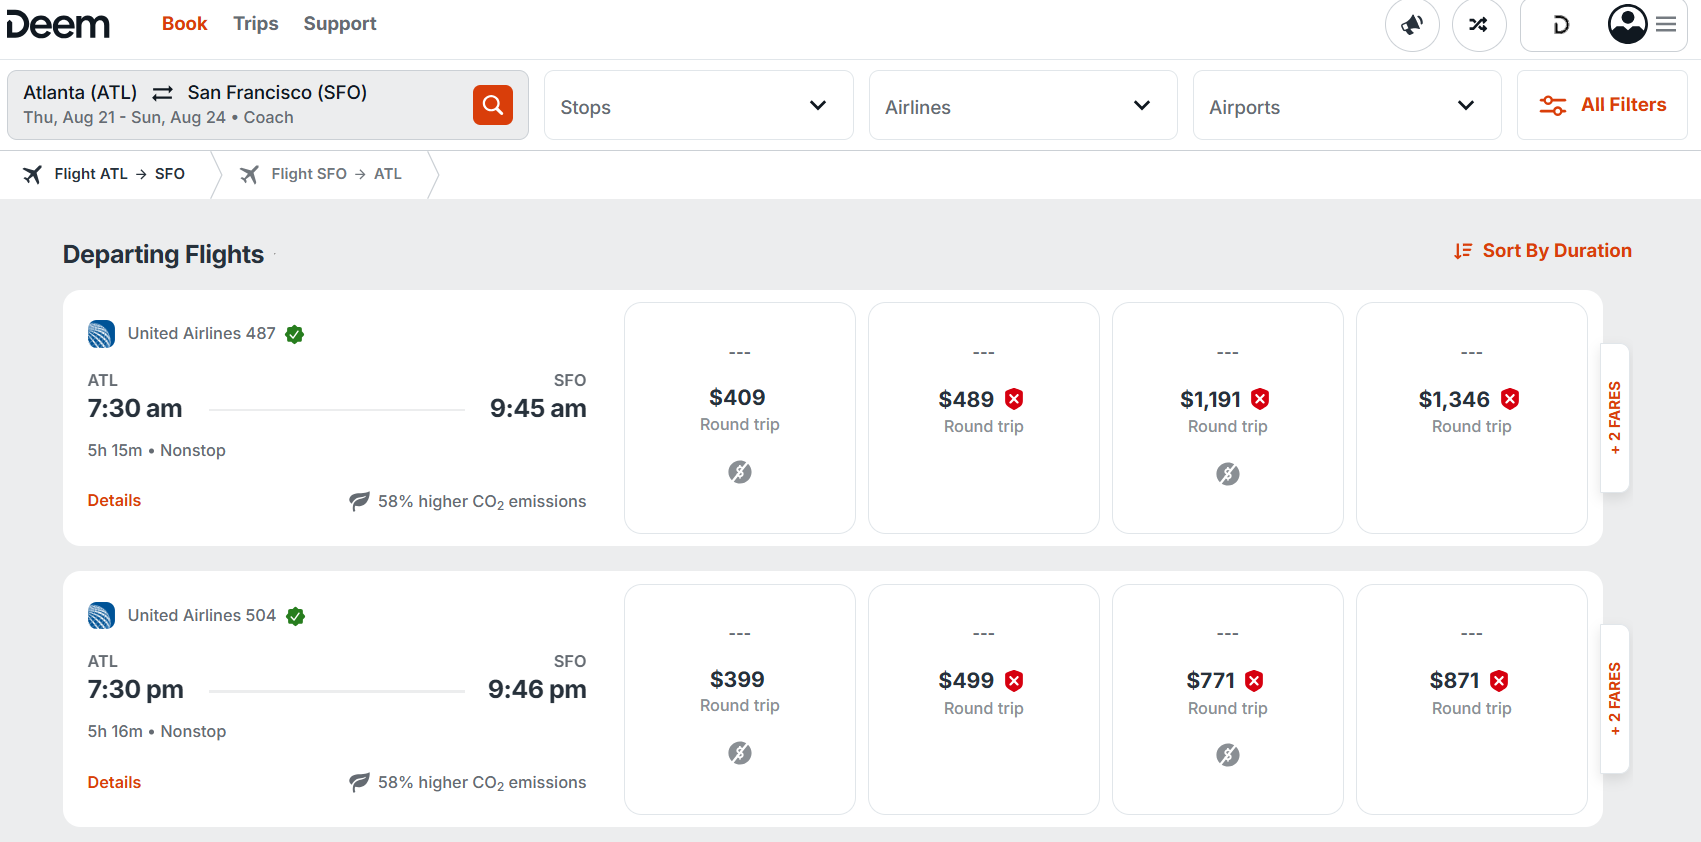
Task: Click the All Filters button
Action: (x=1602, y=105)
